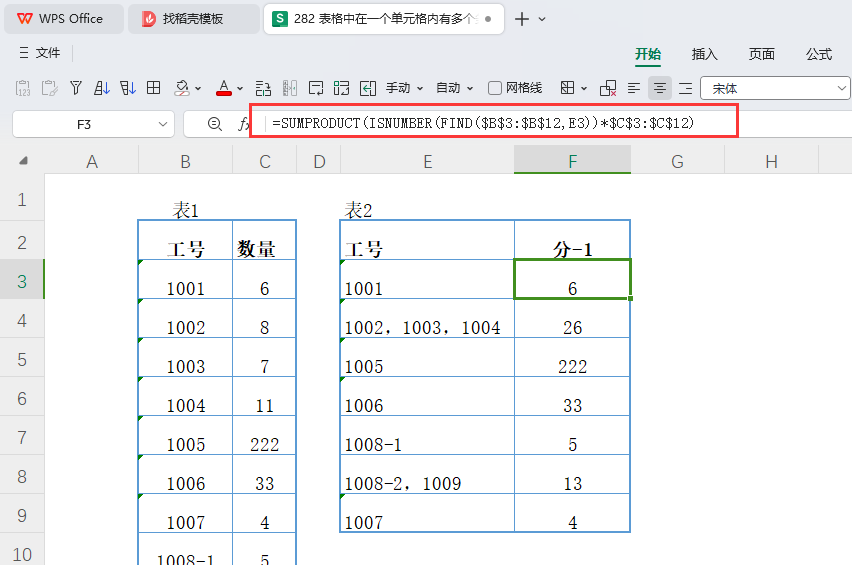Image resolution: width=852 pixels, height=565 pixels.
Task: Click cell C6 showing 11
Action: tap(264, 397)
